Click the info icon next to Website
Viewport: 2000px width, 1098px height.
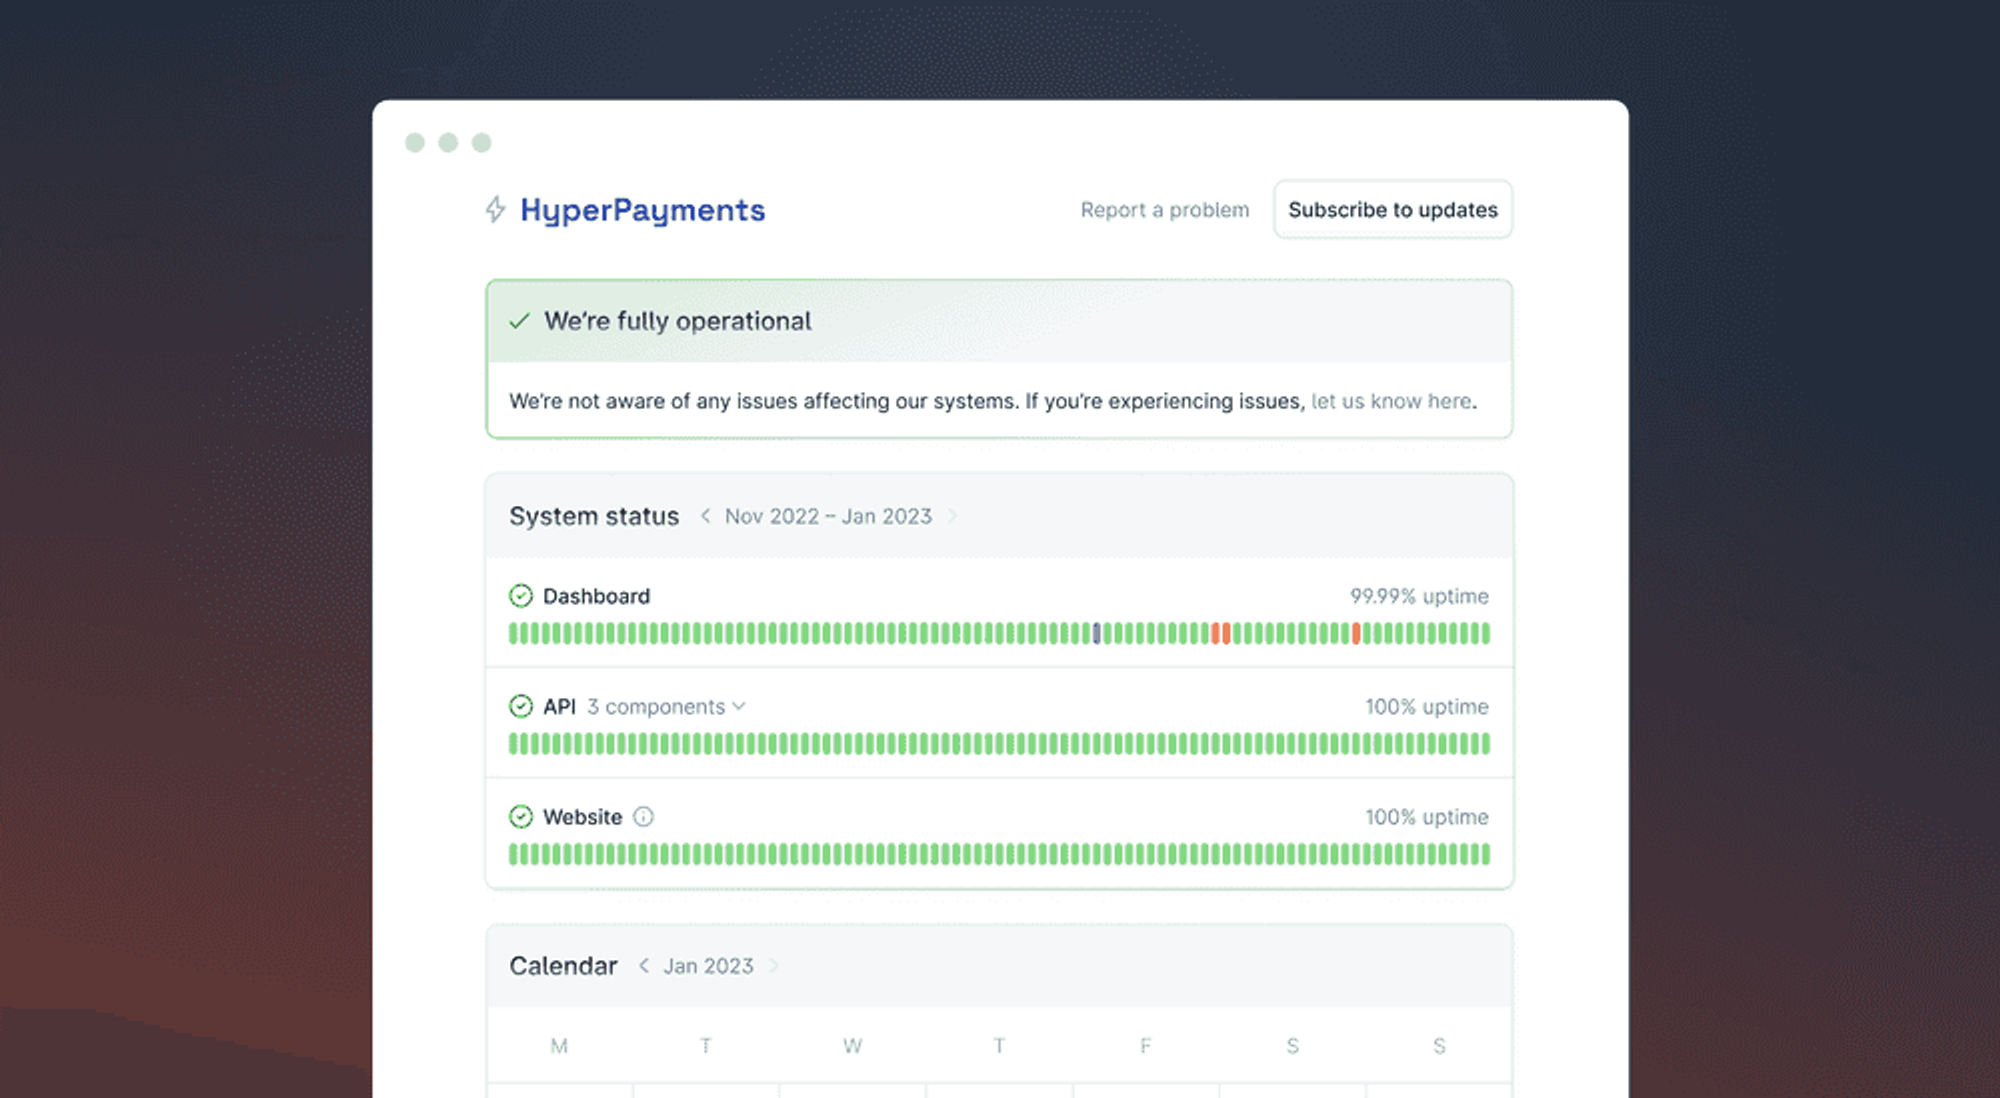[x=644, y=817]
